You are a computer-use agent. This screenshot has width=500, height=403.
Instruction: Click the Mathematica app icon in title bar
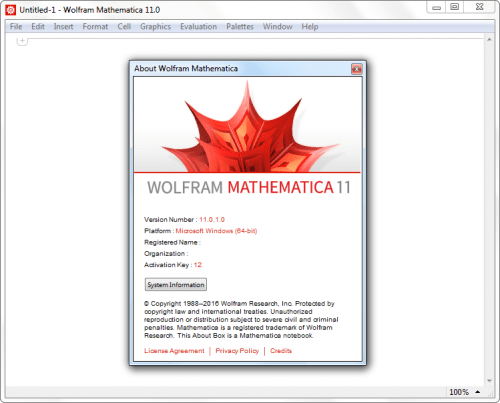10,10
